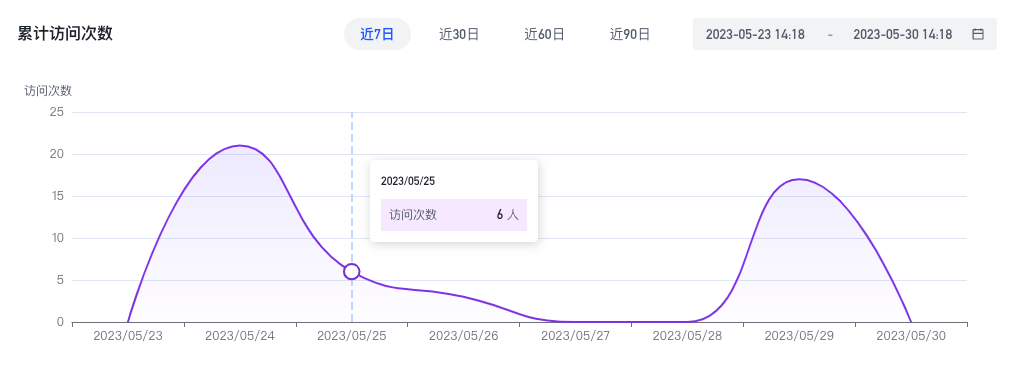Click the 访问次数 y-axis title
The width and height of the screenshot is (1014, 368).
point(48,91)
